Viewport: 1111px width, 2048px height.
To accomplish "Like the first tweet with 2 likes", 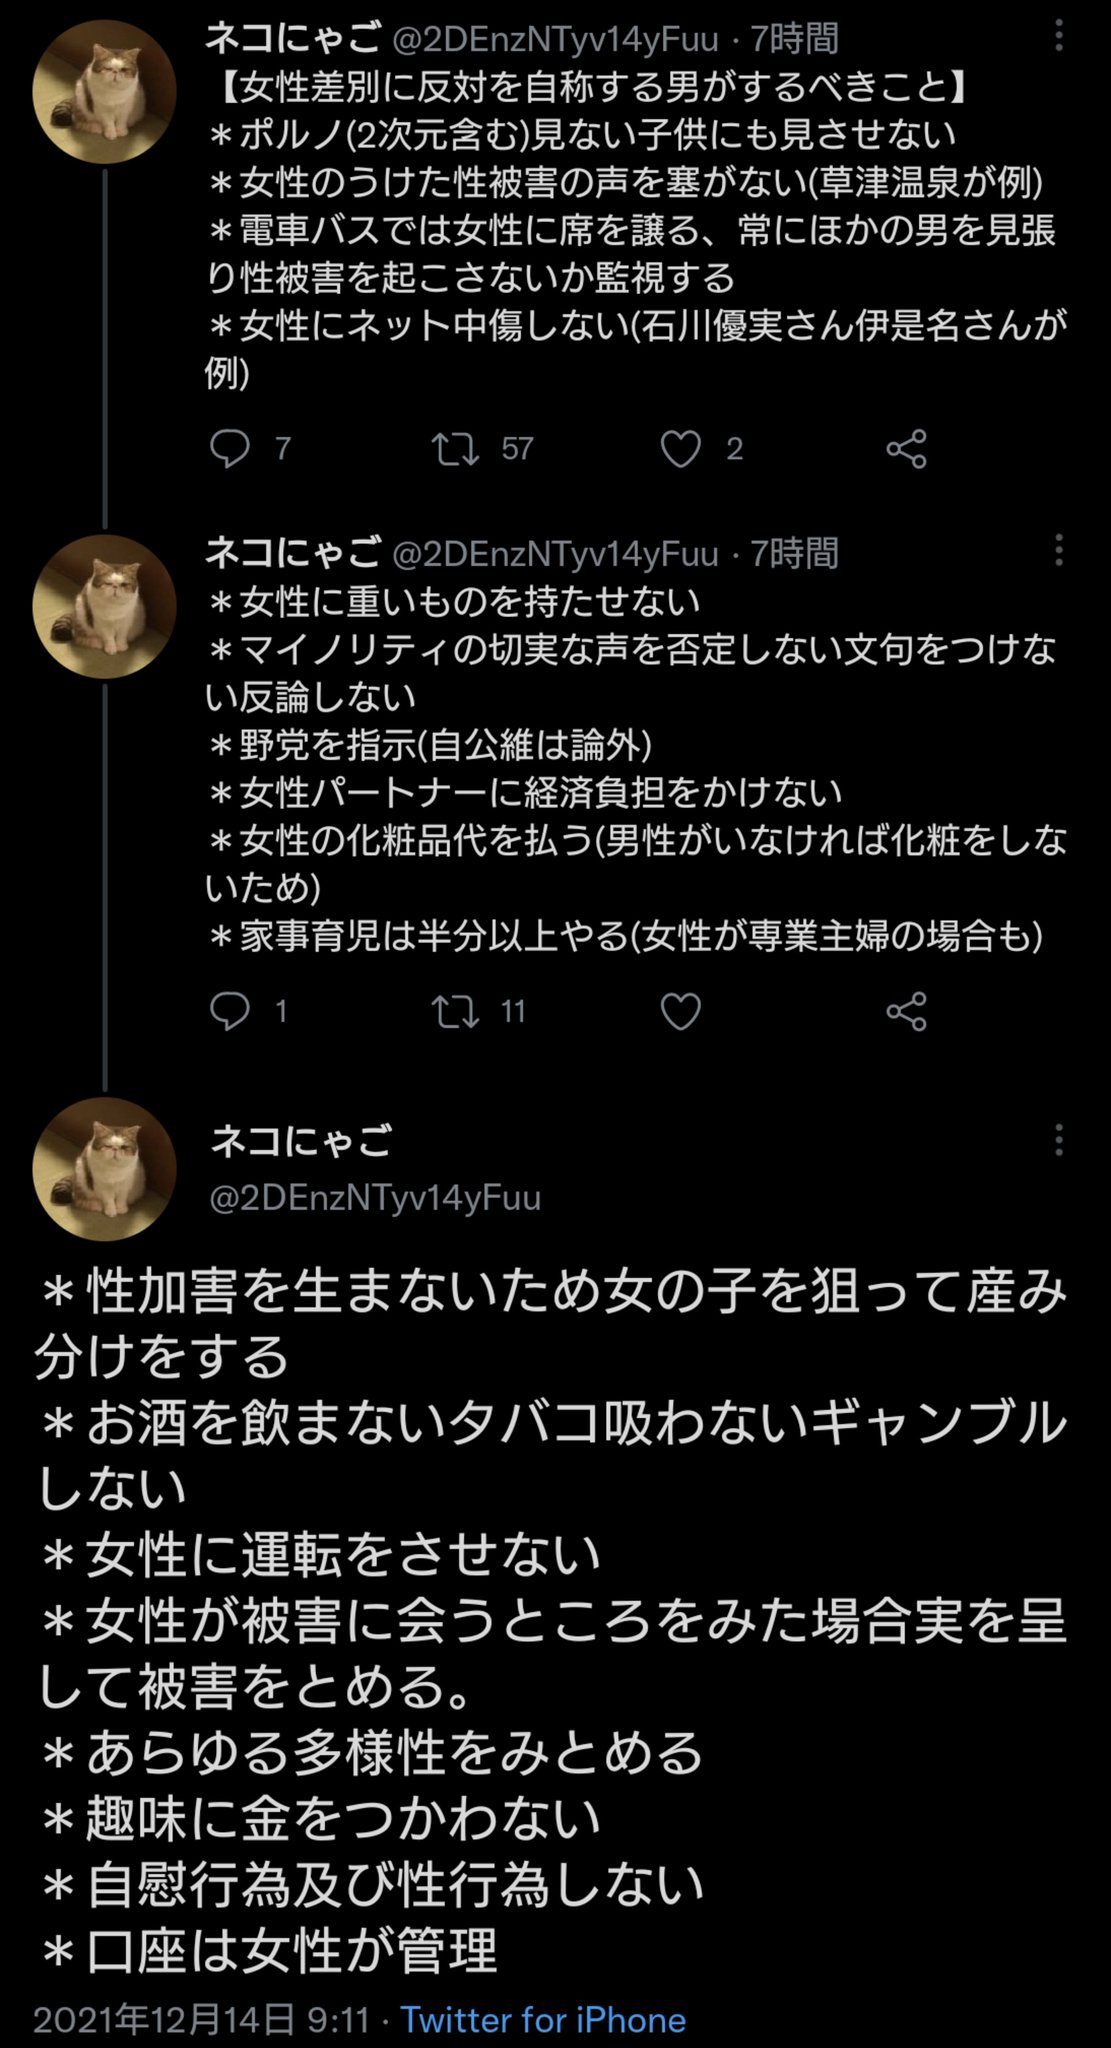I will [681, 449].
